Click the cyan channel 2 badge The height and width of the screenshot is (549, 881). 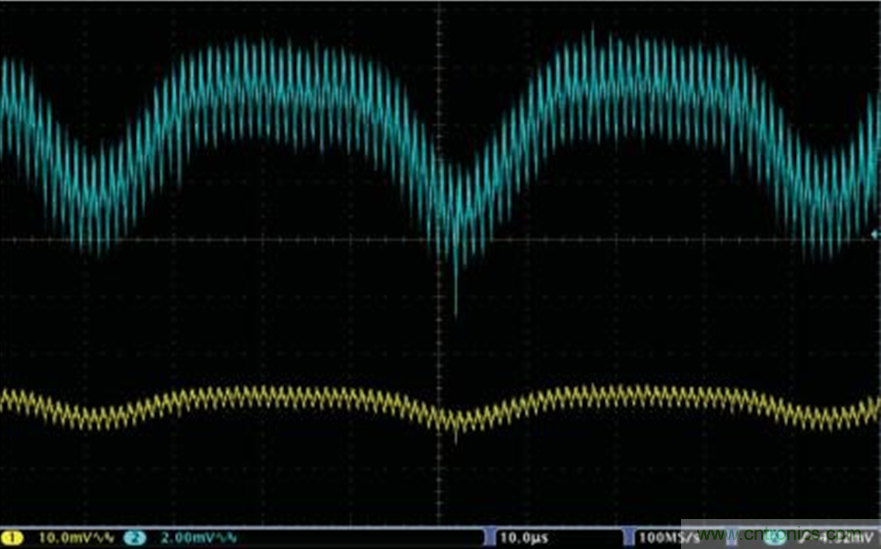133,538
